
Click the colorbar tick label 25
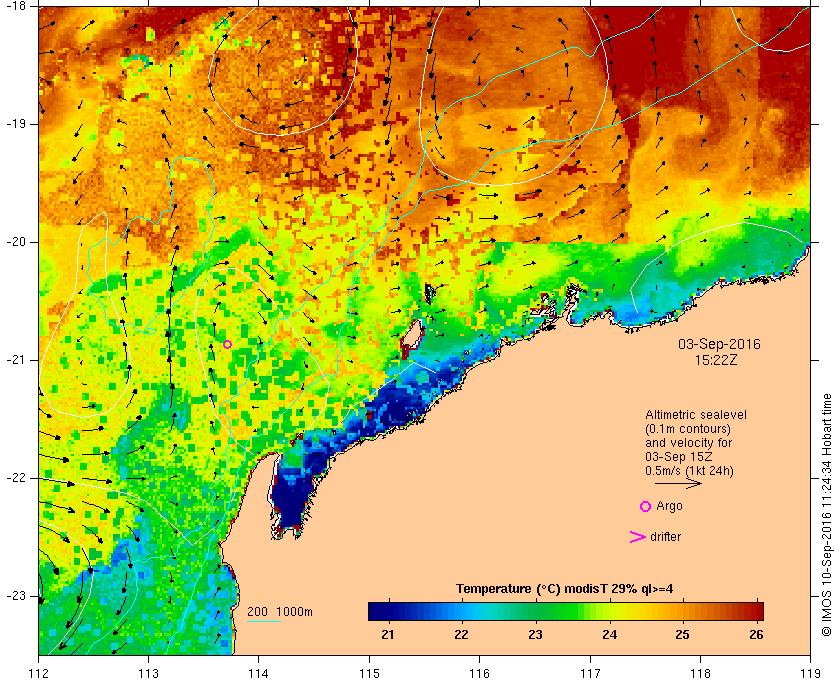(682, 635)
